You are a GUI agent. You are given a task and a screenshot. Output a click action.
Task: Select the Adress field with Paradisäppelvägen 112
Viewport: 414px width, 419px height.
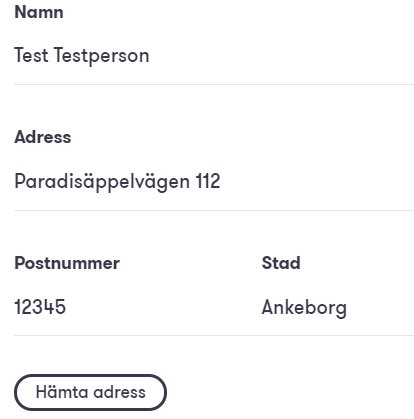(214, 182)
